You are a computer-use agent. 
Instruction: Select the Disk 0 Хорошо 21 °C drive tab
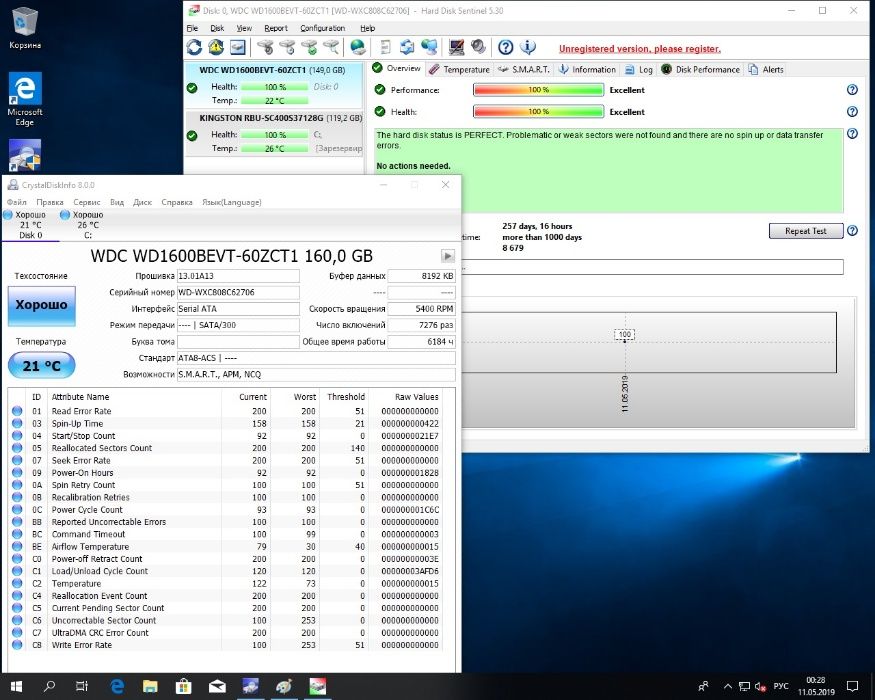pos(31,225)
